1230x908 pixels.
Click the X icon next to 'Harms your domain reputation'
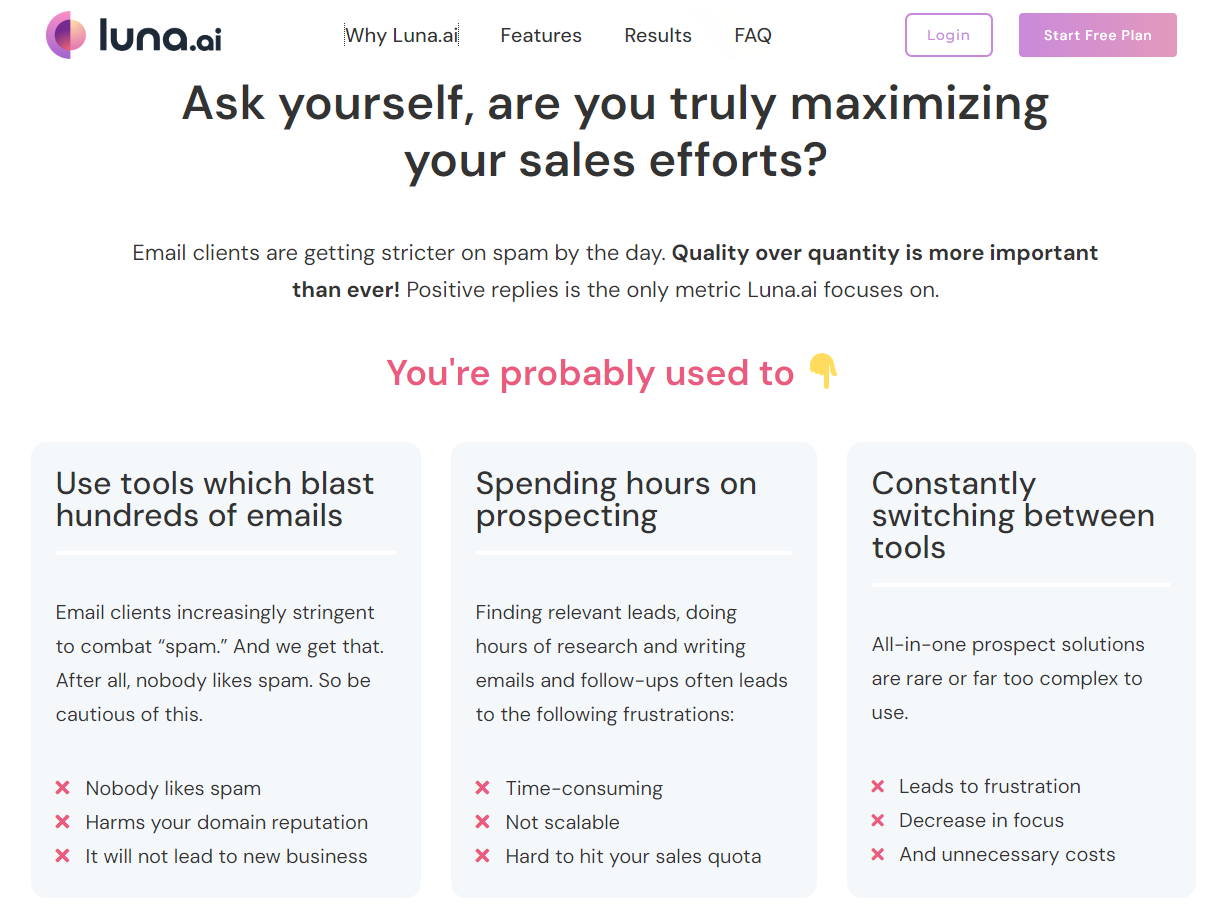tap(63, 822)
